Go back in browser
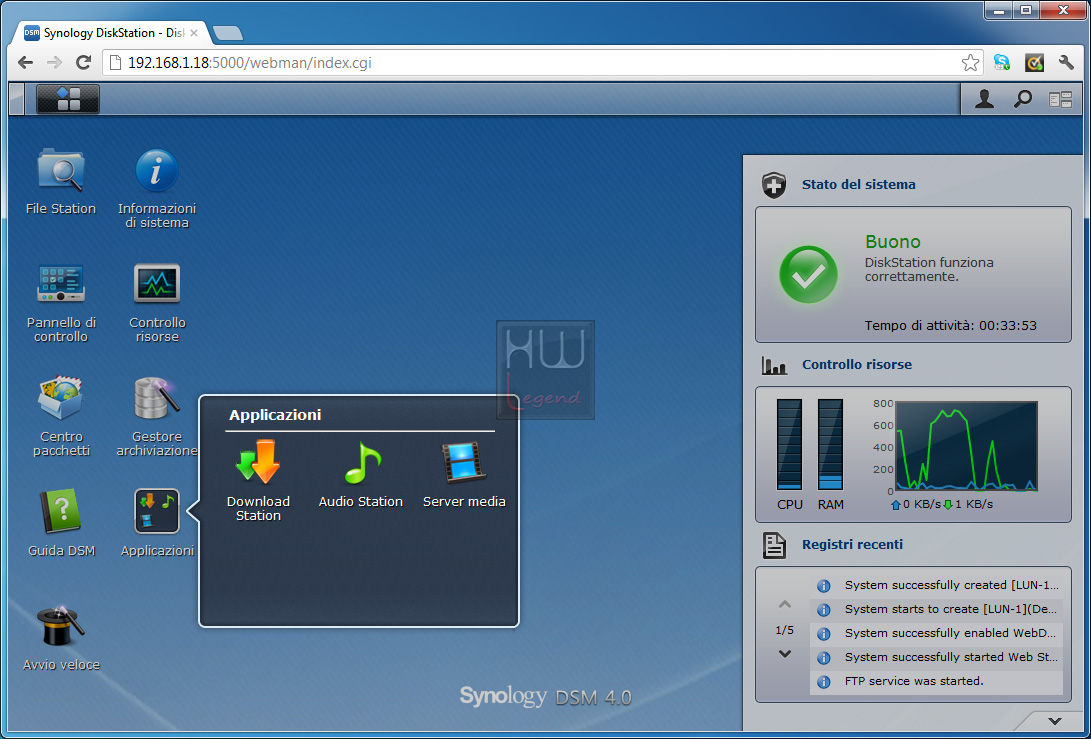The height and width of the screenshot is (739, 1091). click(x=26, y=63)
